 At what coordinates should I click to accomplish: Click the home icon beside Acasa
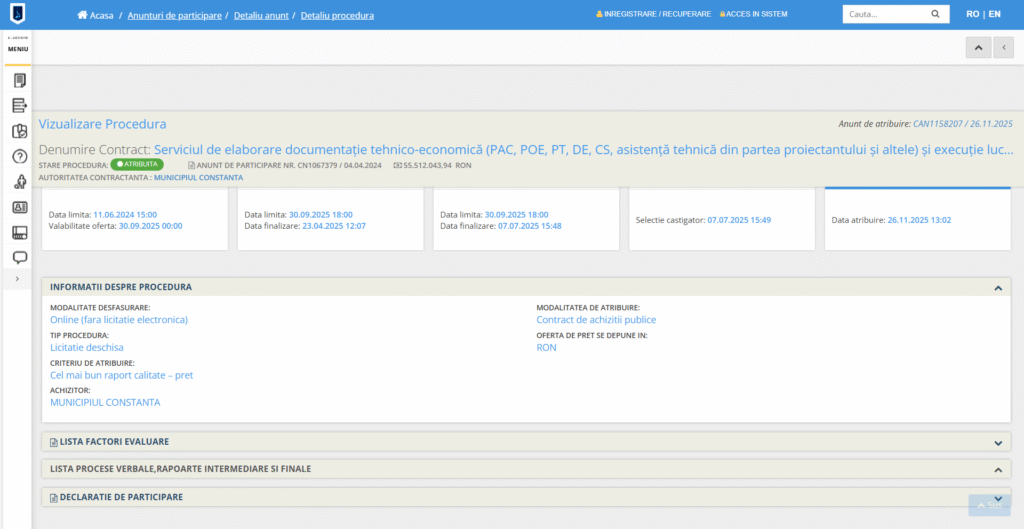[83, 15]
